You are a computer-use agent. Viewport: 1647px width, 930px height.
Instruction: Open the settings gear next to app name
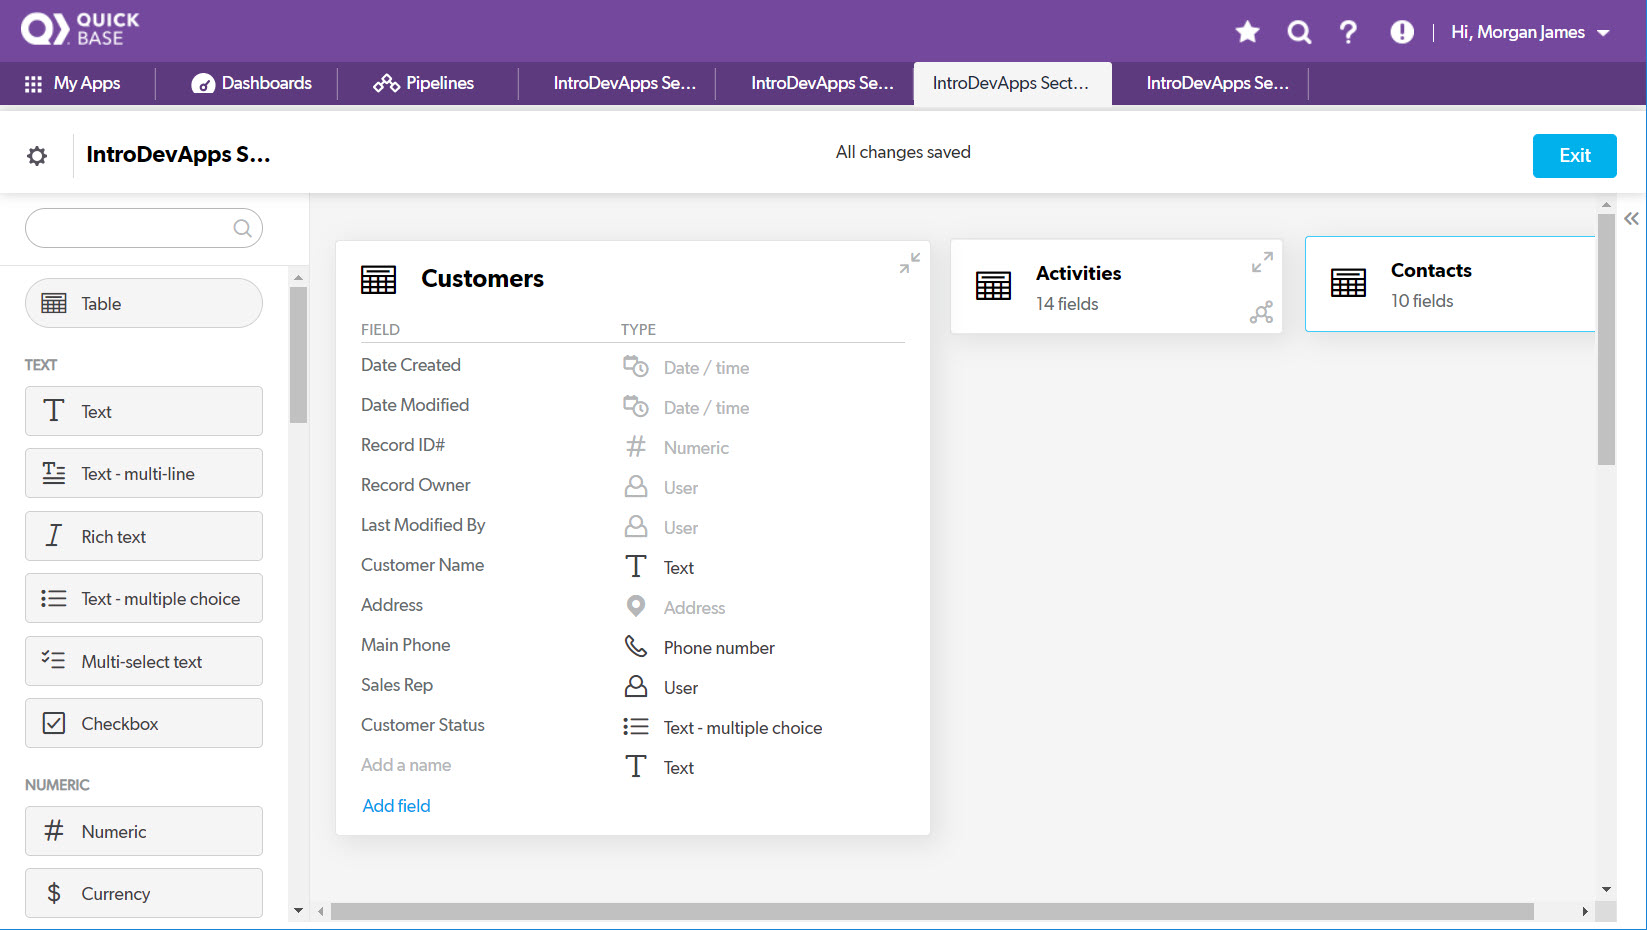coord(37,155)
